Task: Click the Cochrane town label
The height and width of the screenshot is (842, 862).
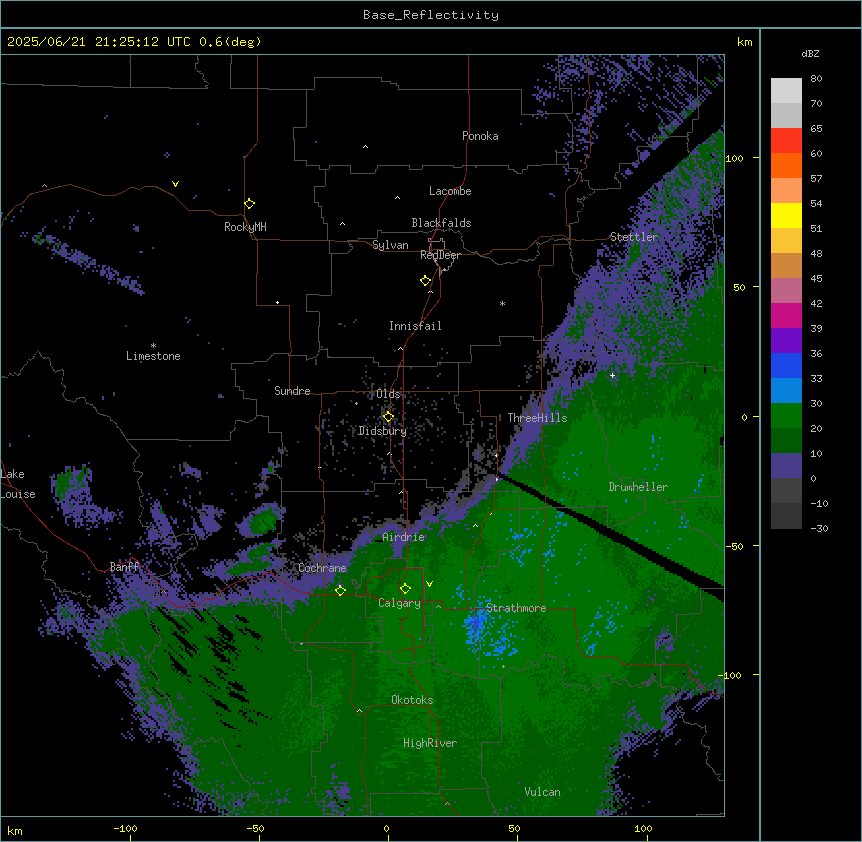Action: tap(322, 568)
